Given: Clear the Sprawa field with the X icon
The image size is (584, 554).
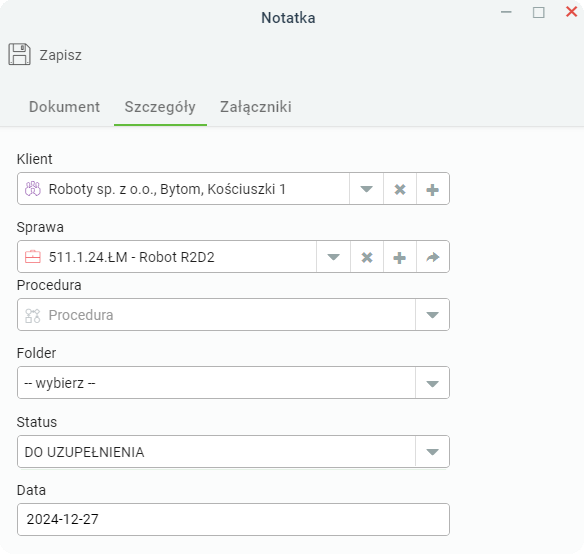Looking at the screenshot, I should [367, 257].
